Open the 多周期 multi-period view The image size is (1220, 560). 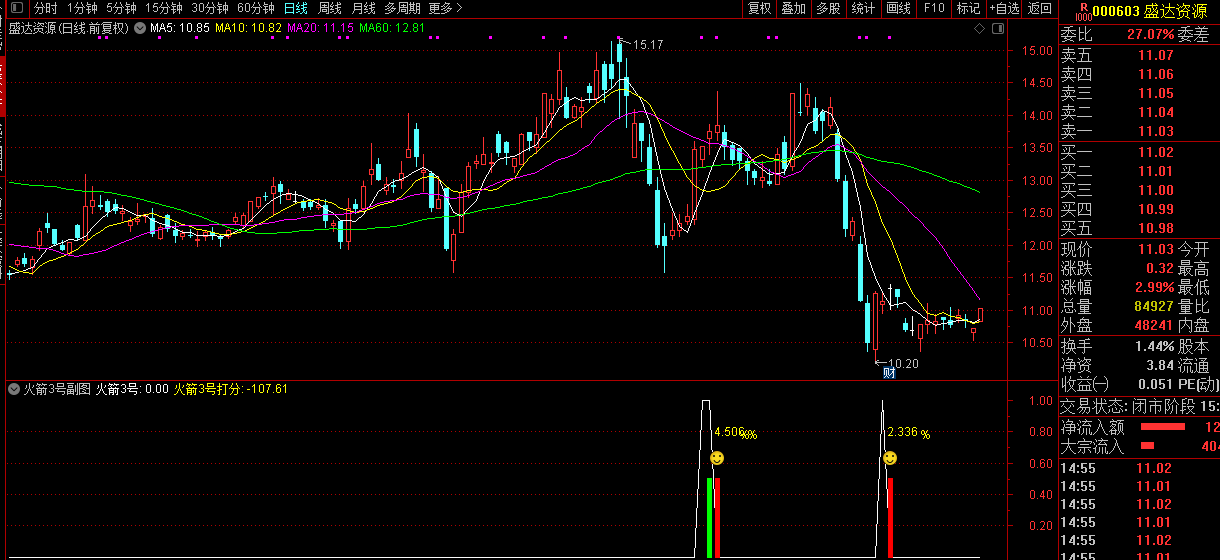[402, 8]
